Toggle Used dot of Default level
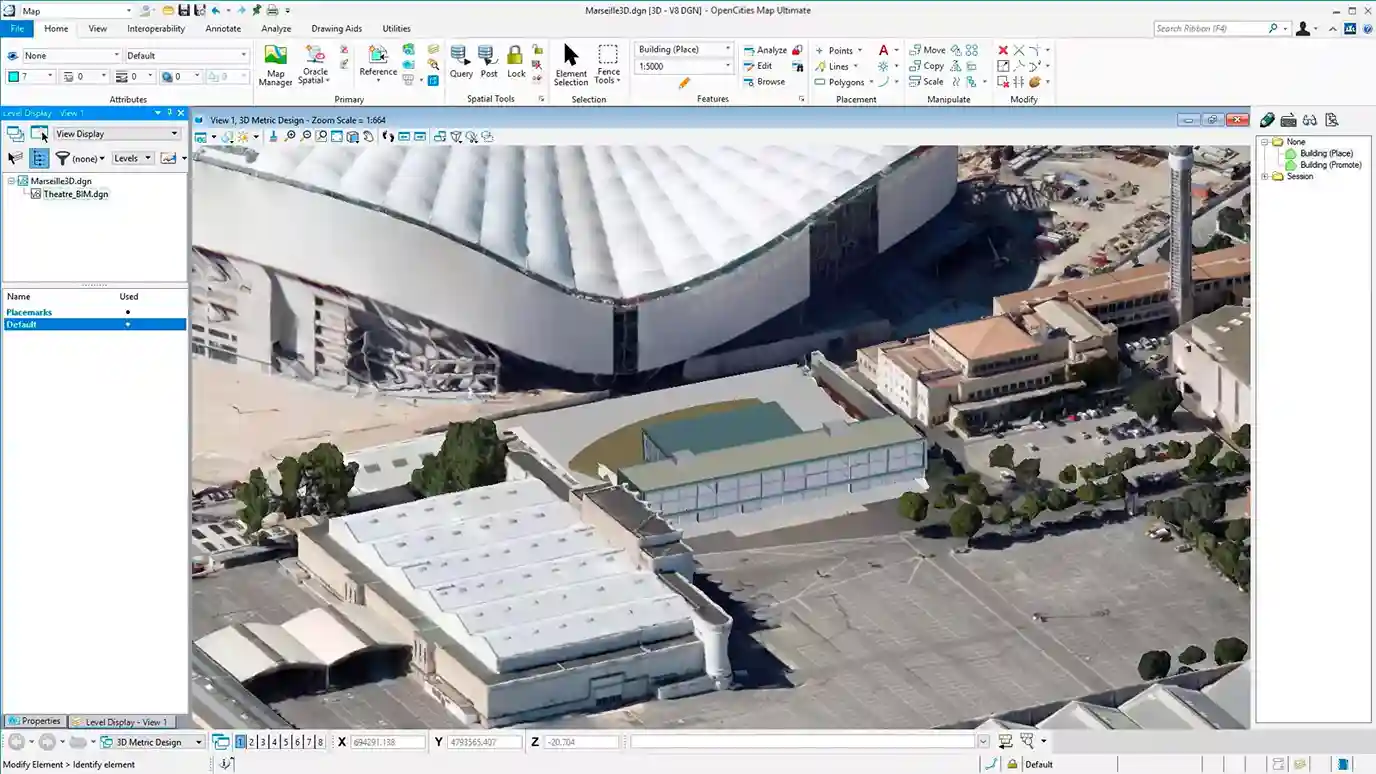Screen dimensions: 1376x774 [128, 324]
